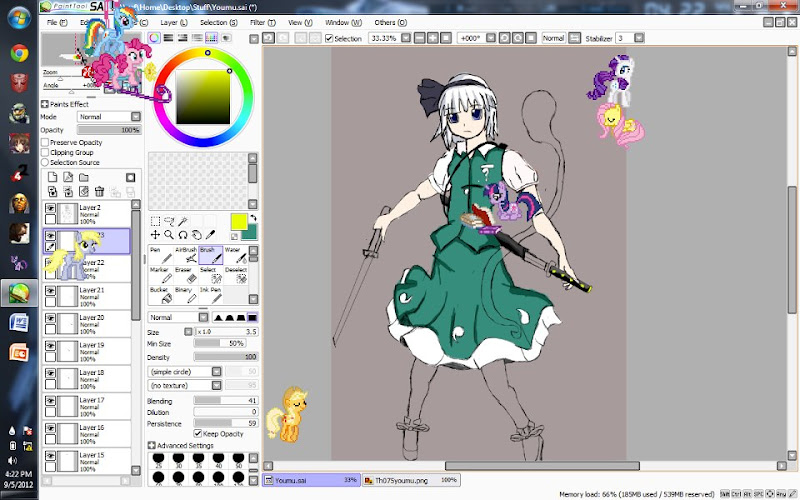Choose the flat square brush edge shape
Viewport: 800px width, 500px height.
pos(252,317)
